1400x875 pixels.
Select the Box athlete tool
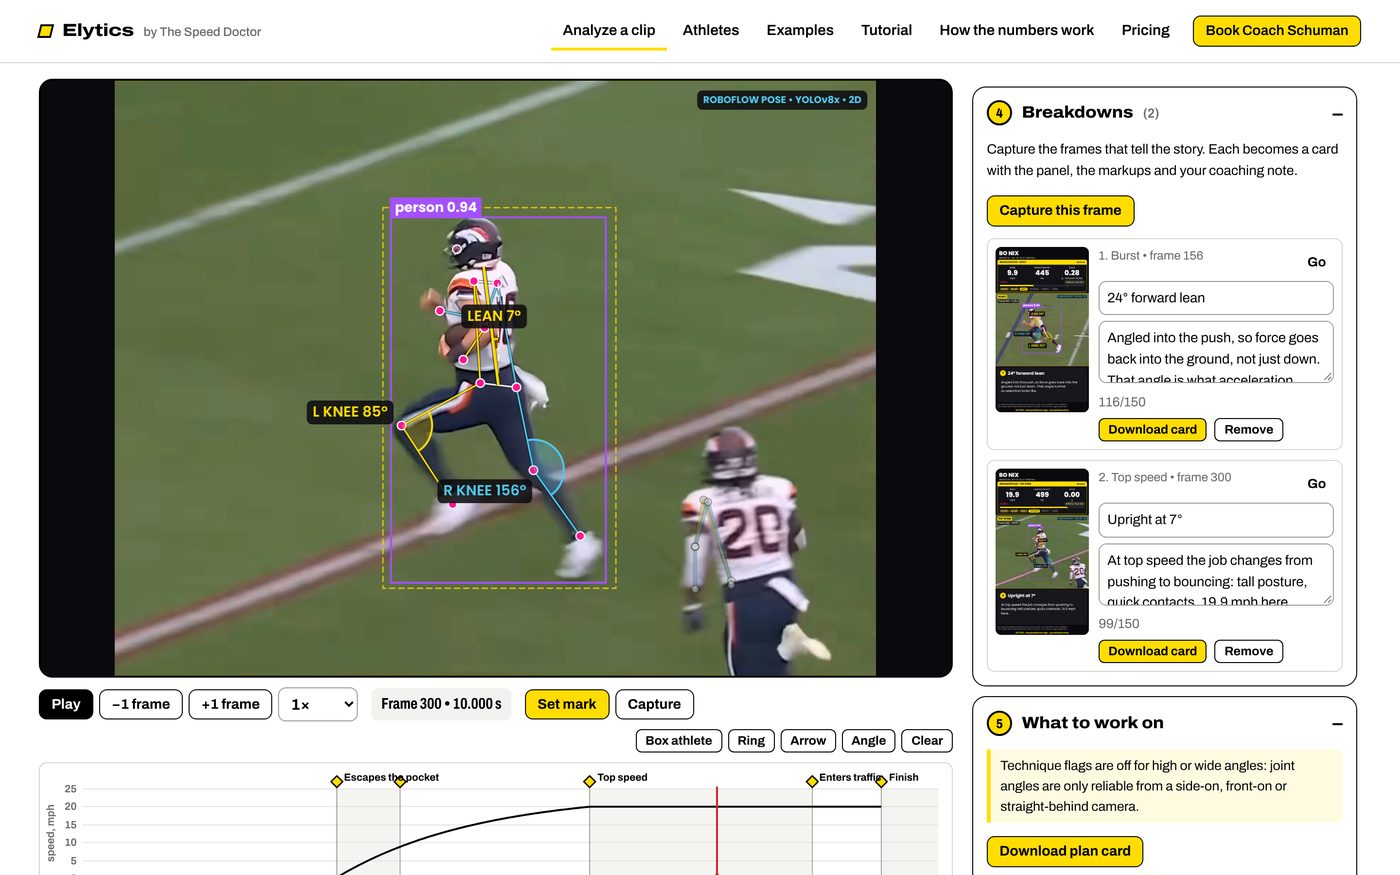coord(679,741)
